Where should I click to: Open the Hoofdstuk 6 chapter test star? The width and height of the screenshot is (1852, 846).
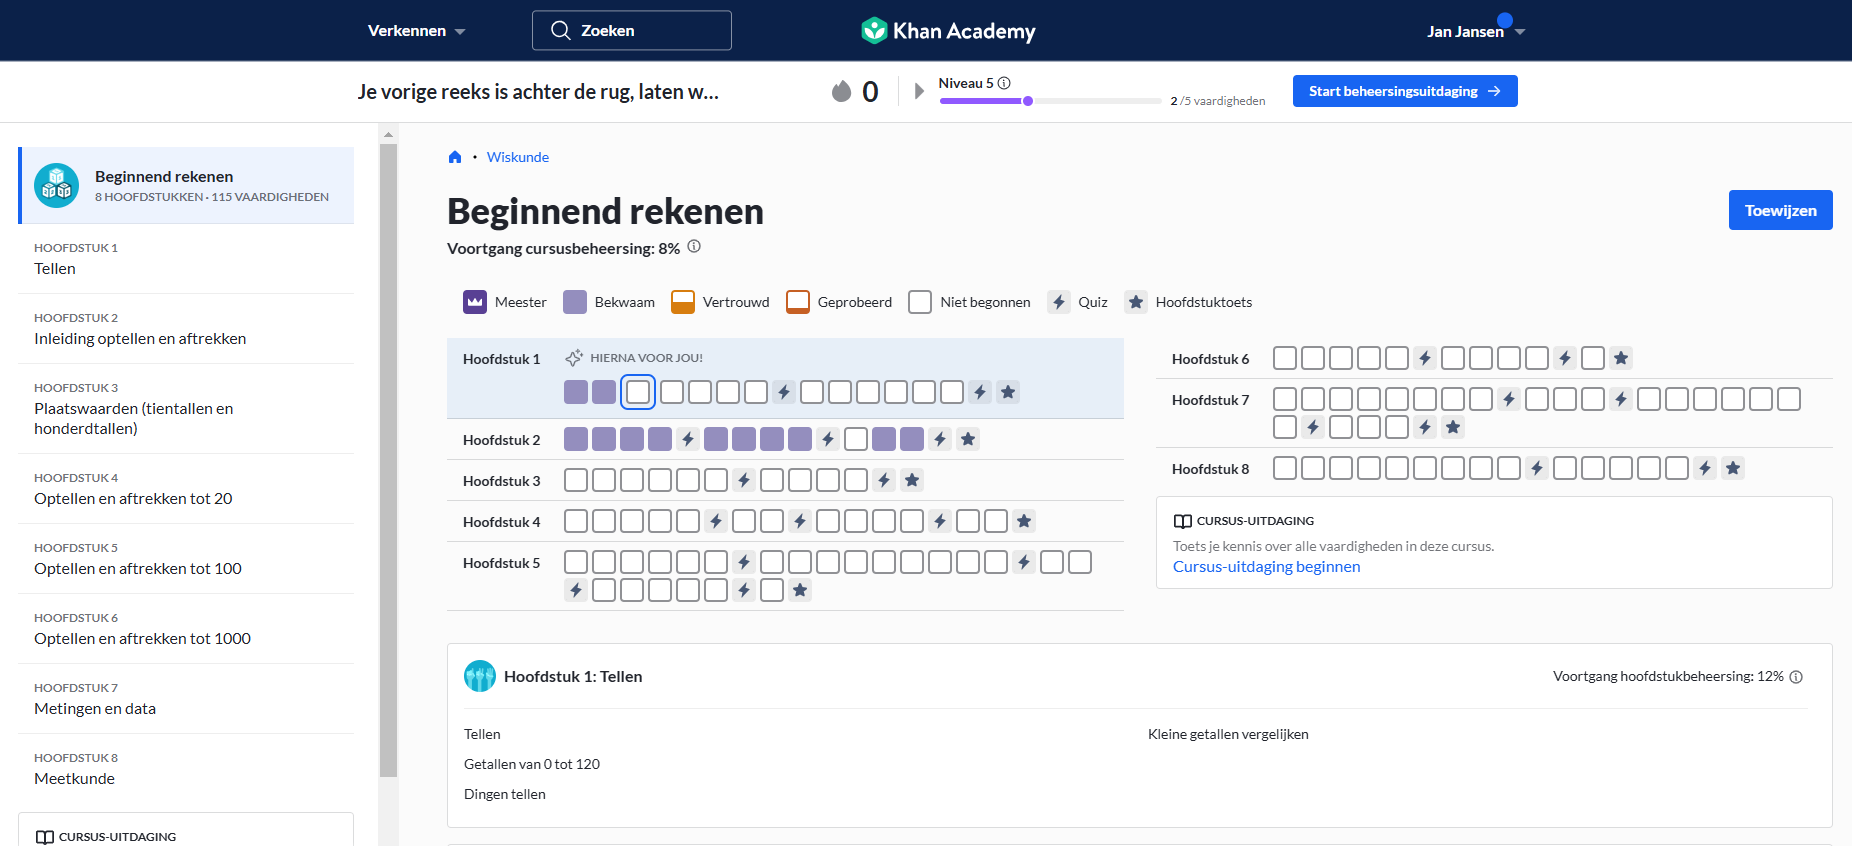pyautogui.click(x=1621, y=358)
